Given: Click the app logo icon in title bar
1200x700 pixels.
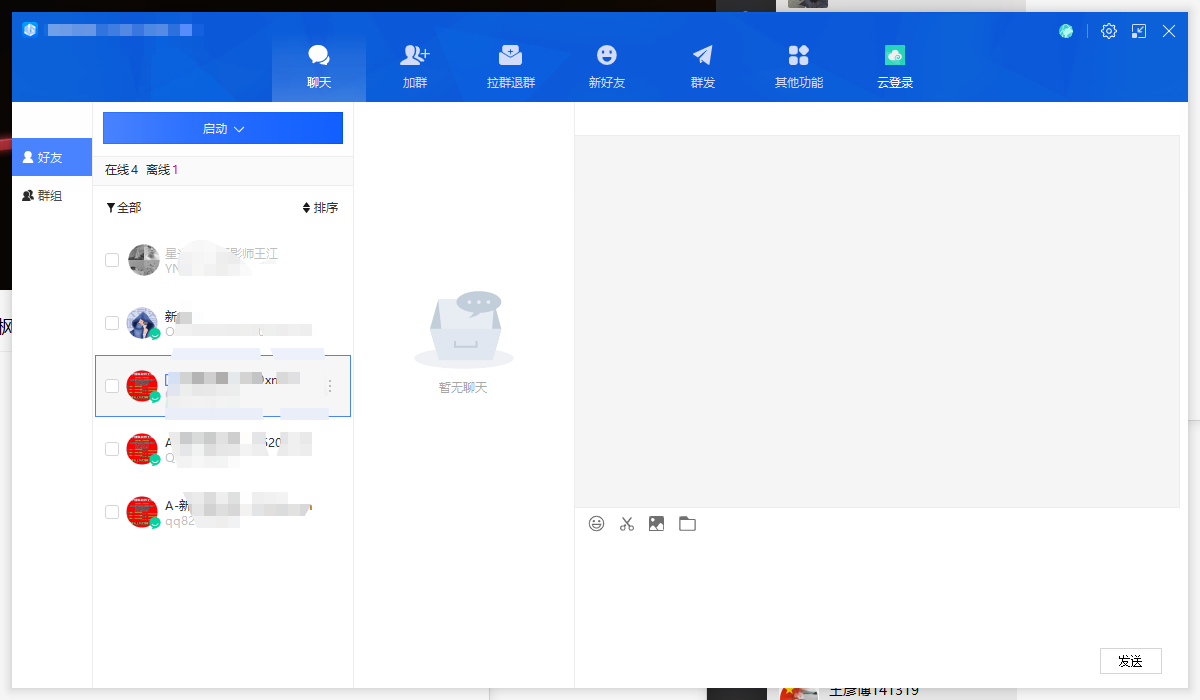Looking at the screenshot, I should (x=30, y=30).
